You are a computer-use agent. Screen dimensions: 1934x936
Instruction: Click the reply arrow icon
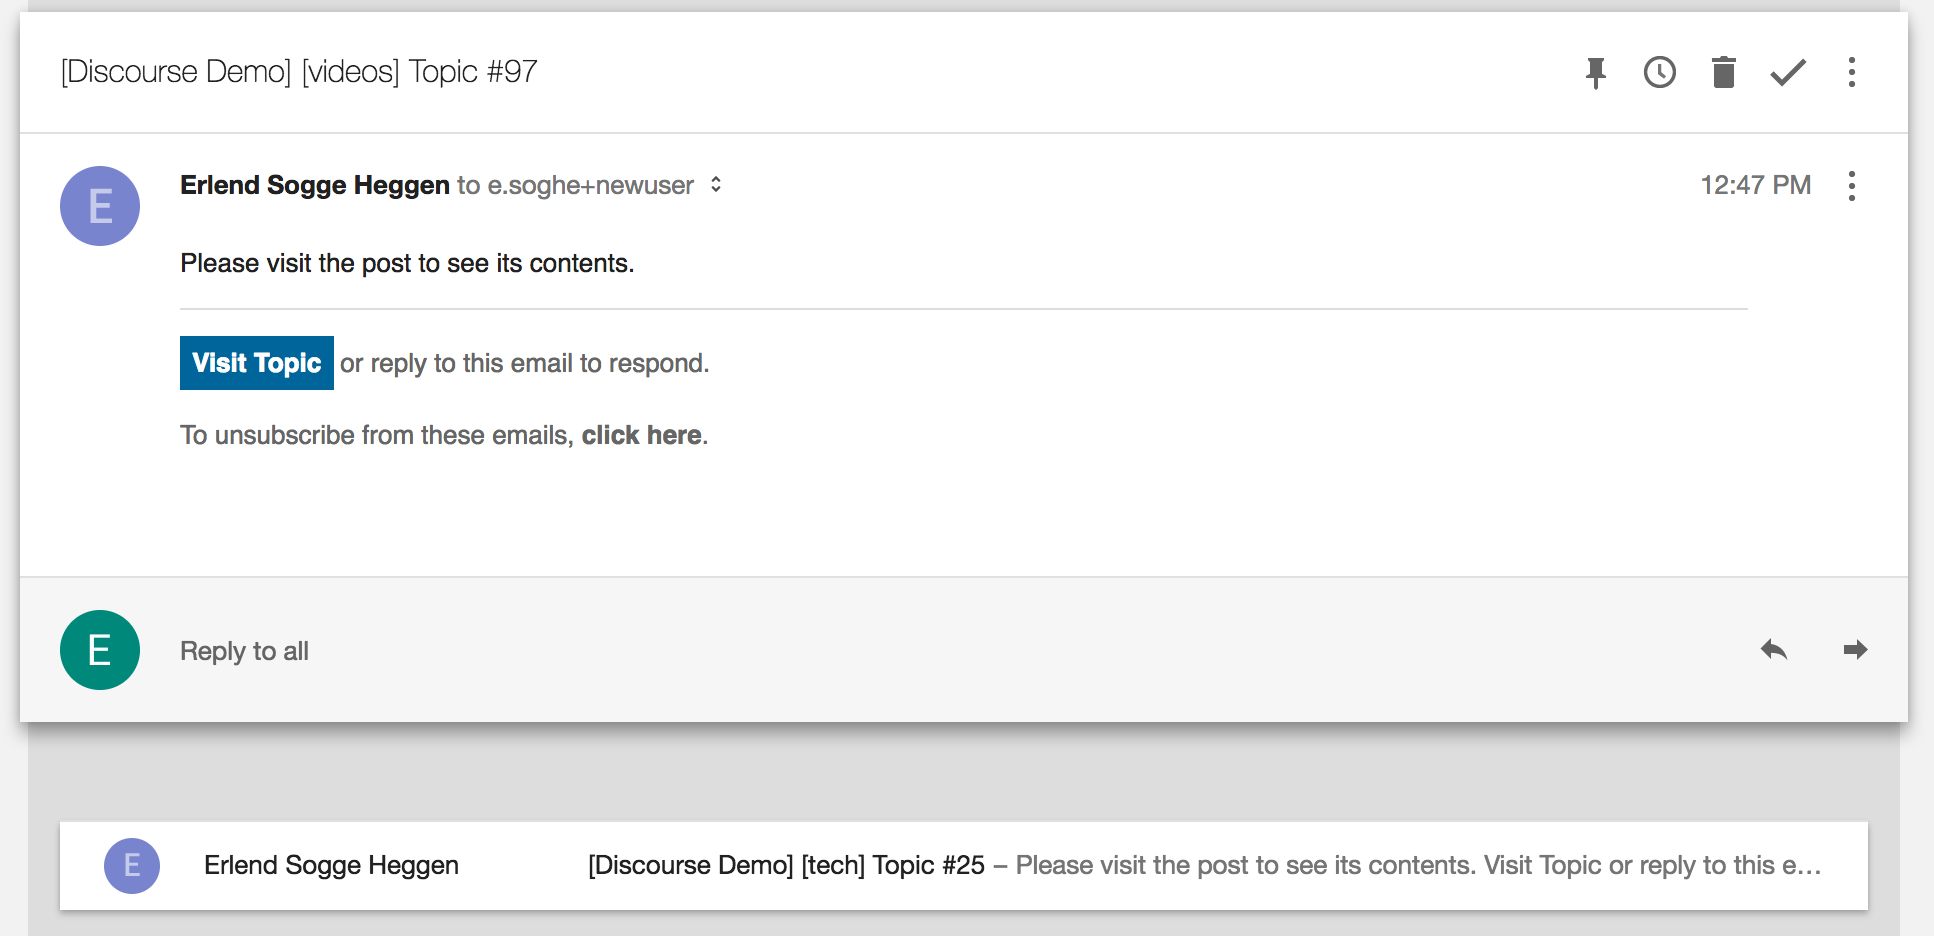point(1774,650)
